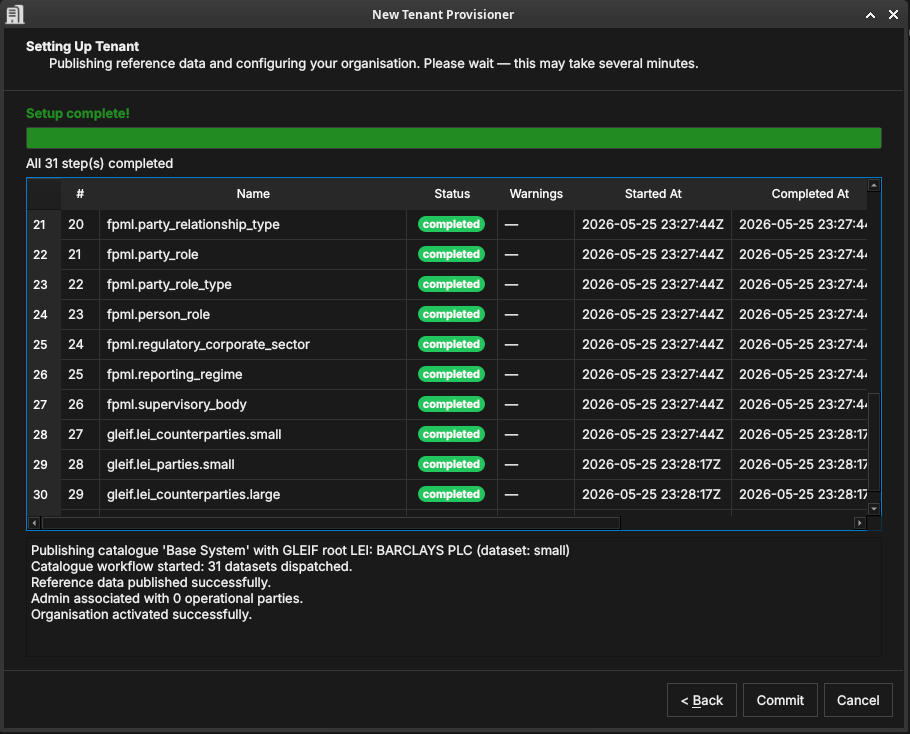Screen dimensions: 910x734
Task: Select fpml.regulatory_corporate_sector in the table
Action: pyautogui.click(x=208, y=345)
